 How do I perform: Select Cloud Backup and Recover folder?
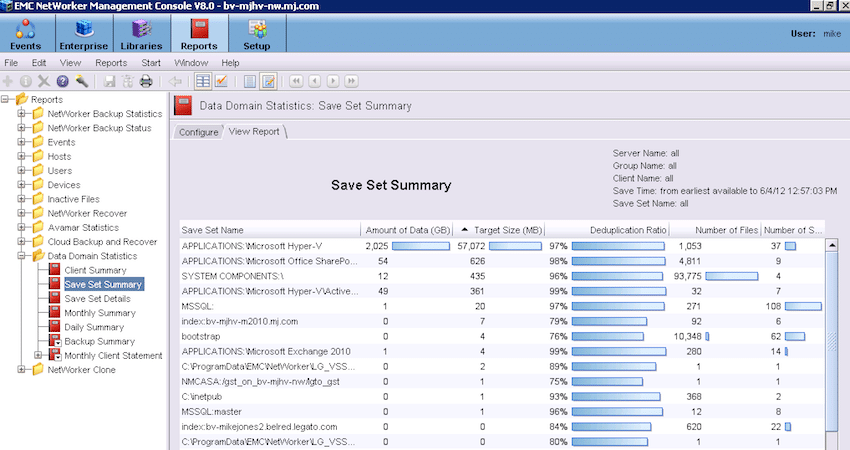[102, 242]
